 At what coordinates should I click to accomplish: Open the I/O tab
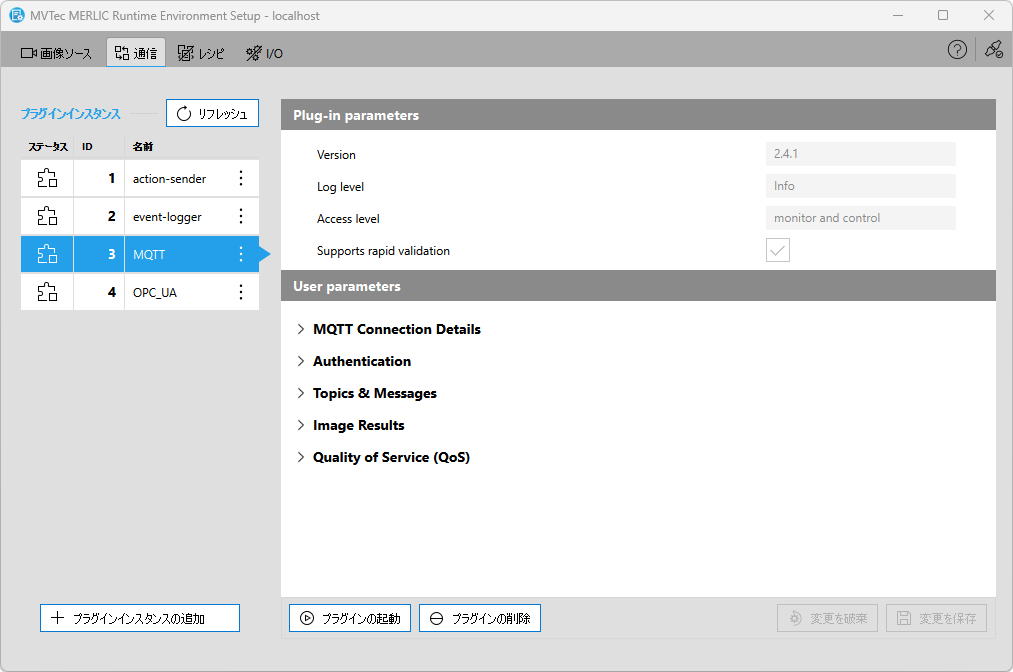(x=264, y=53)
